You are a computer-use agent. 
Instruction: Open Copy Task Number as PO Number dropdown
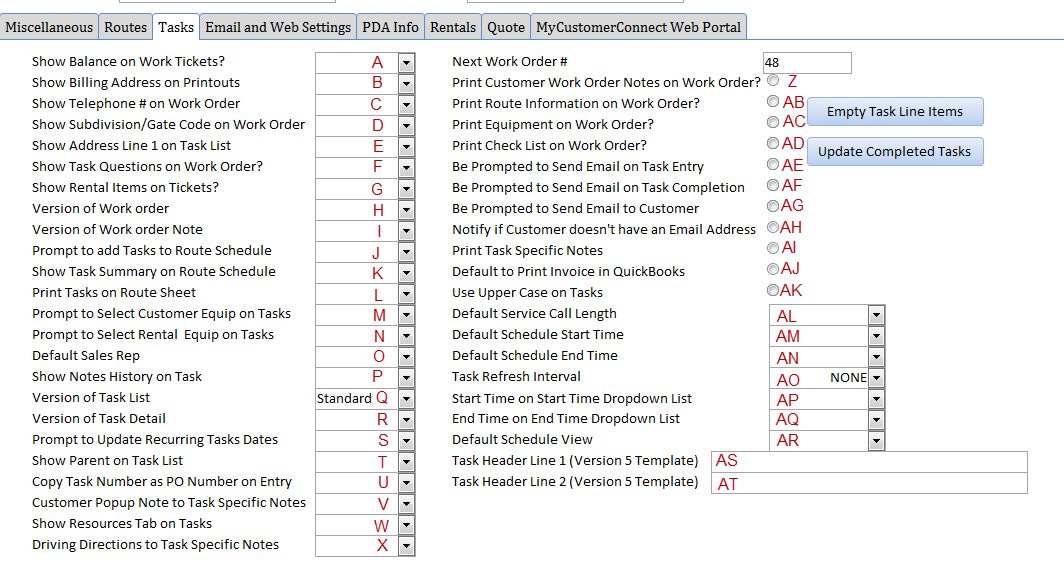pyautogui.click(x=406, y=484)
